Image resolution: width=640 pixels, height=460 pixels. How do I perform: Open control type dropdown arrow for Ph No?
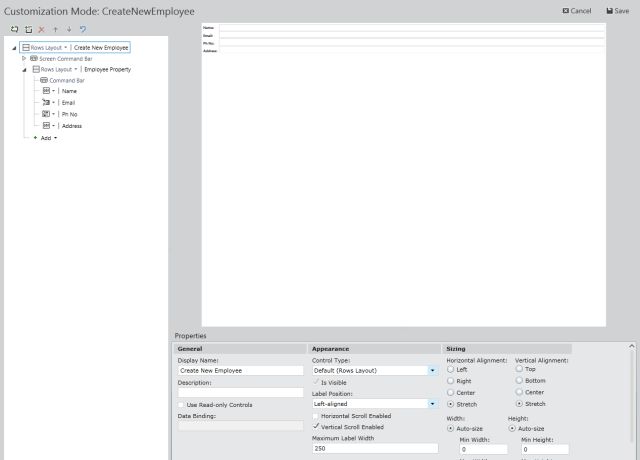(53, 114)
